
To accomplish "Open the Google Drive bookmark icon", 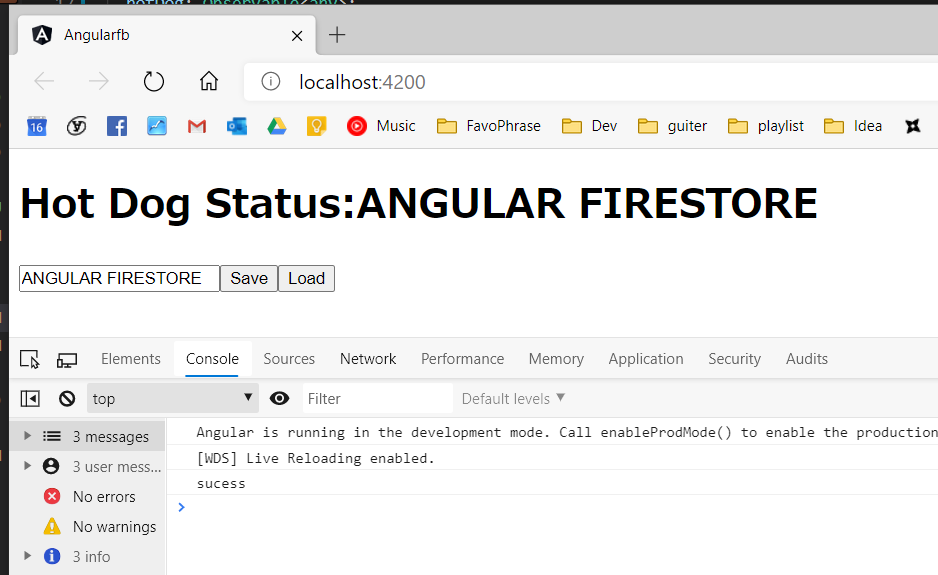I will (277, 126).
